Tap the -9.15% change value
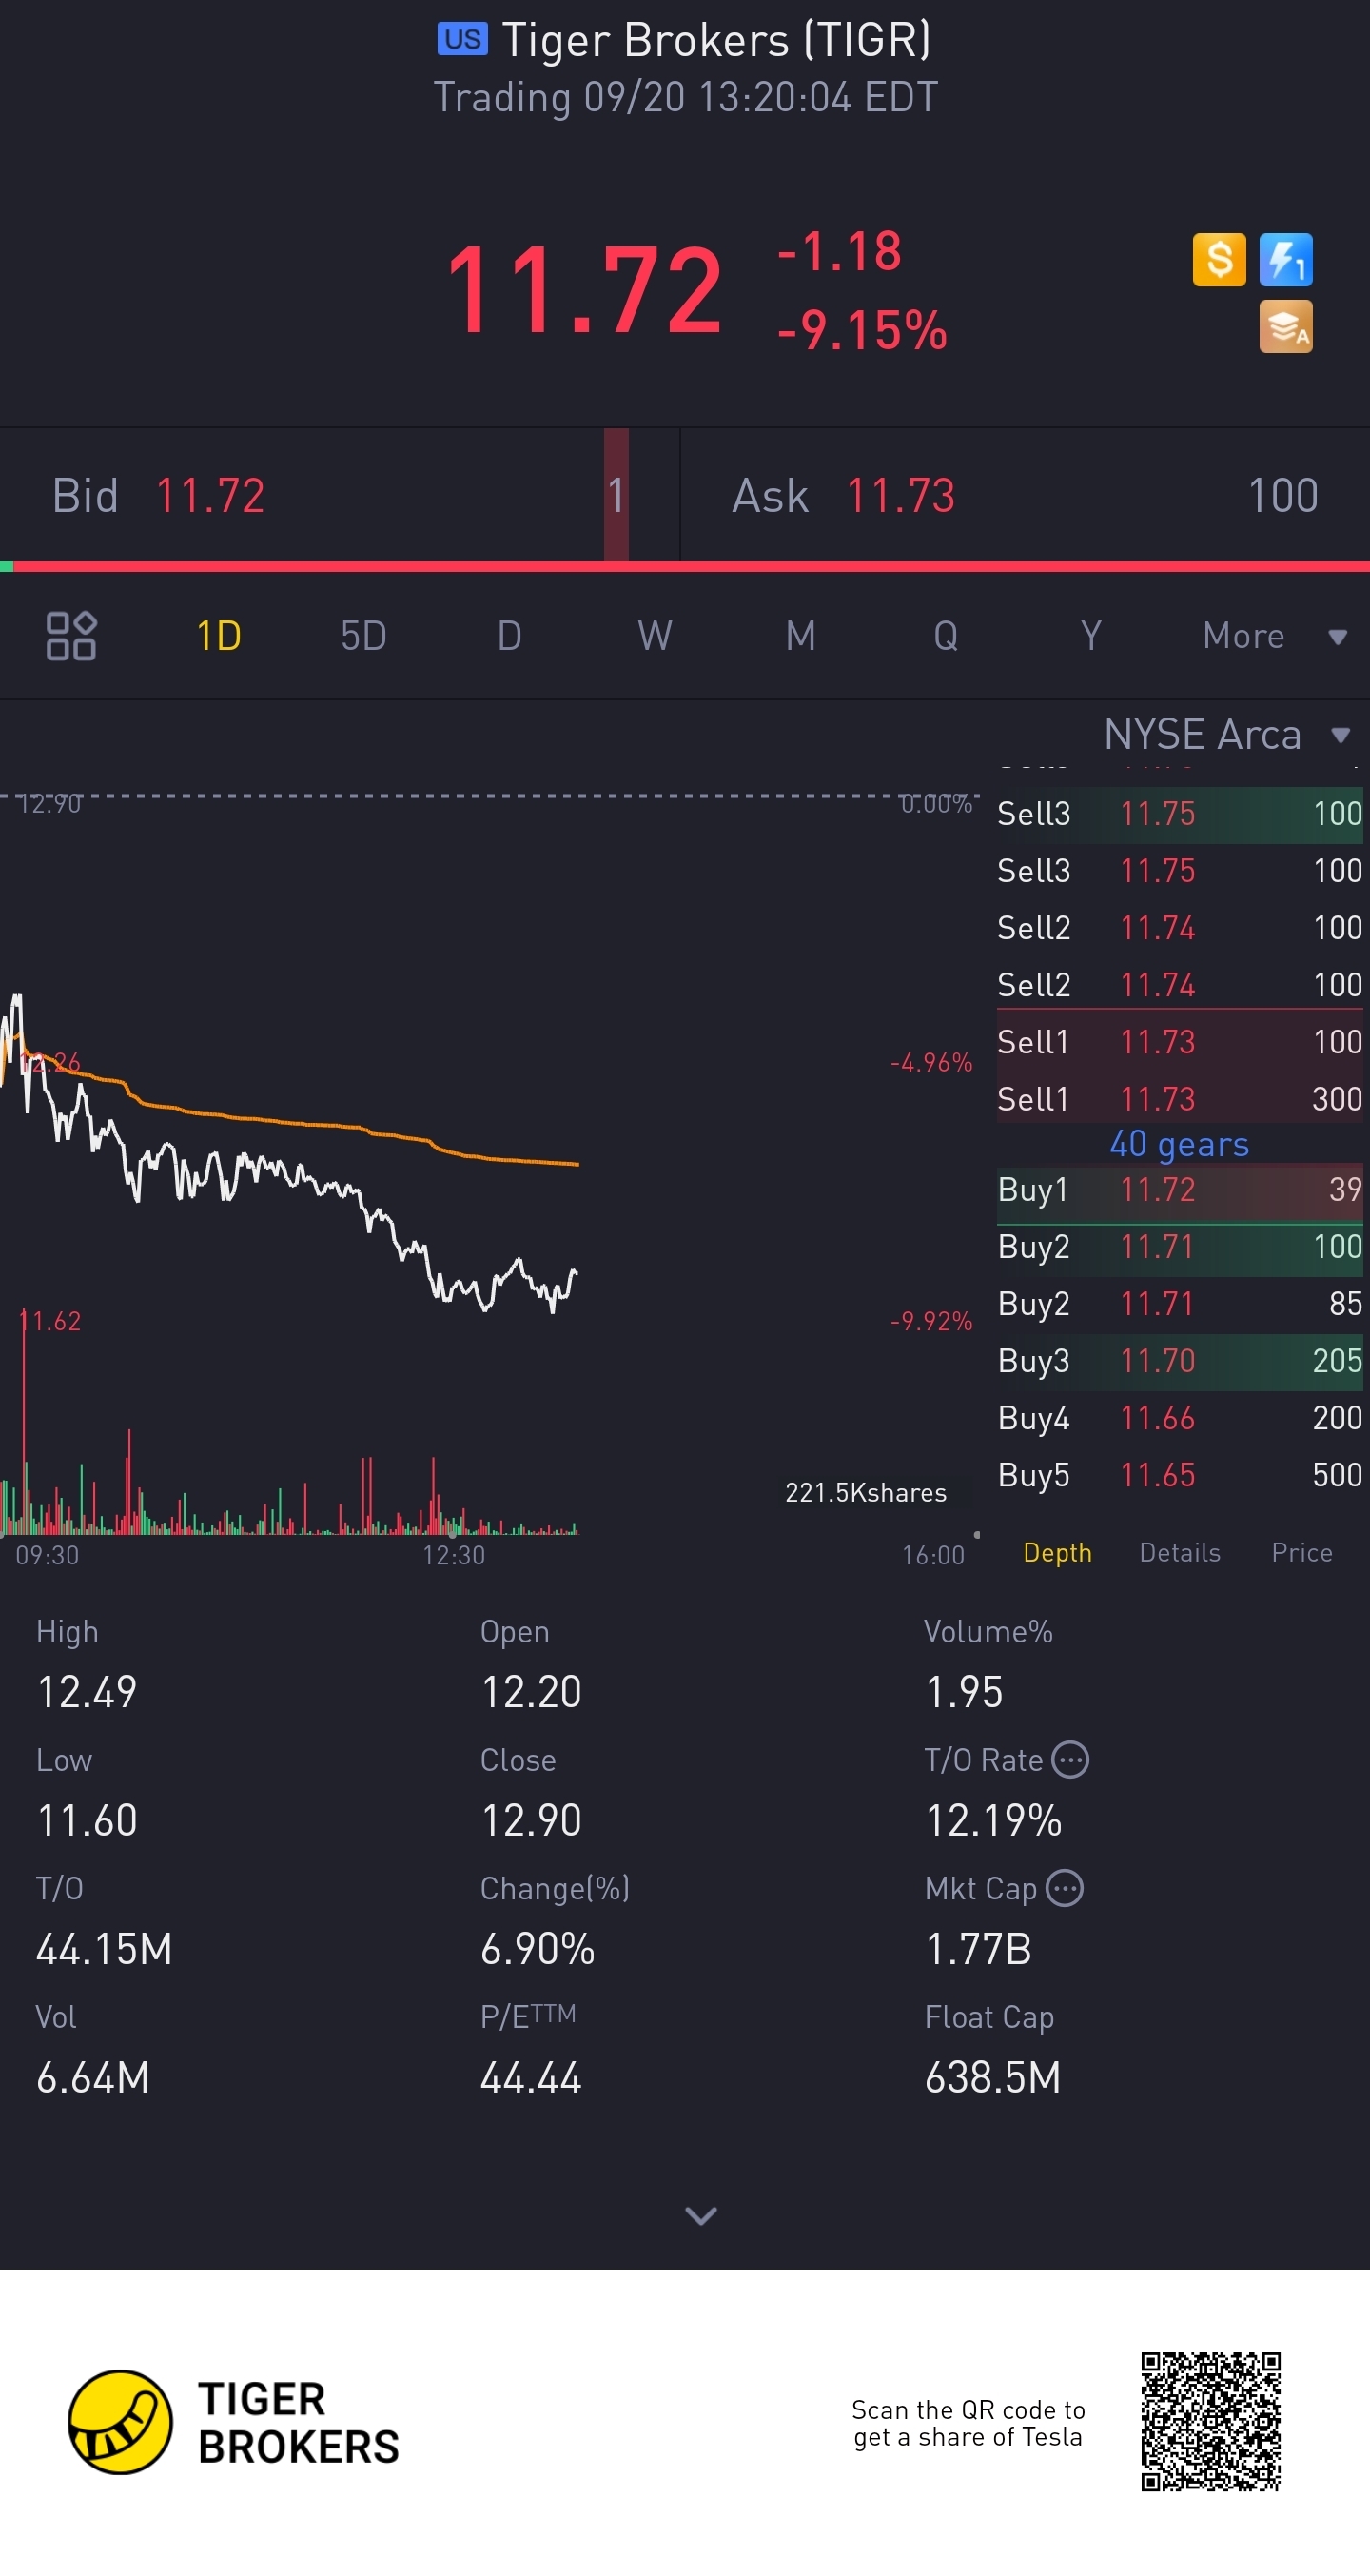 click(862, 331)
